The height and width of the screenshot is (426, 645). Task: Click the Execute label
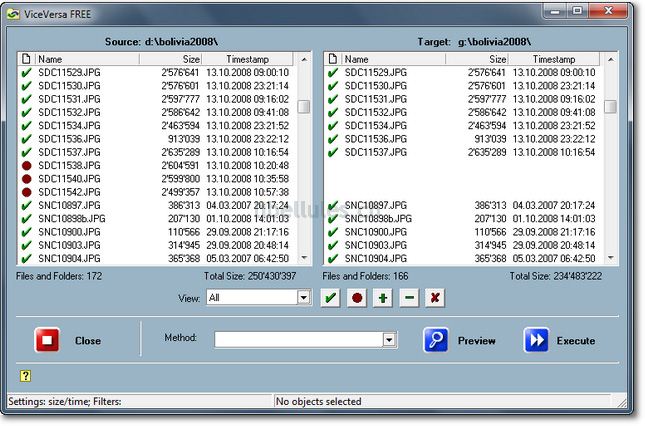tap(576, 341)
